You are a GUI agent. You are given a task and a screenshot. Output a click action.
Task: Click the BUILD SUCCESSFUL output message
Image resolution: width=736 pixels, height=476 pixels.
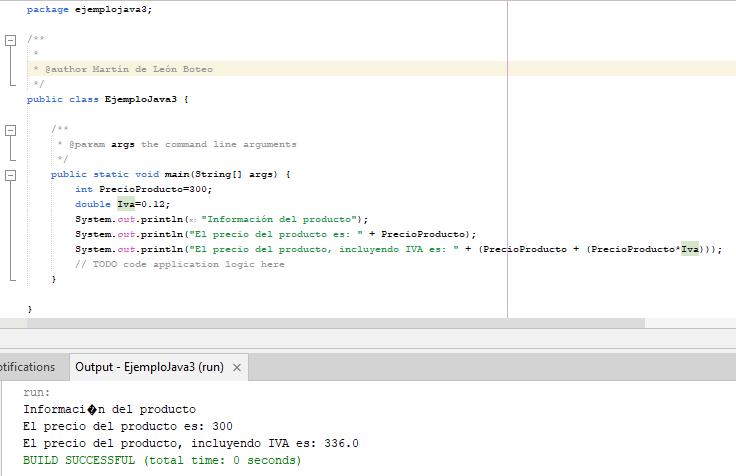(x=162, y=460)
